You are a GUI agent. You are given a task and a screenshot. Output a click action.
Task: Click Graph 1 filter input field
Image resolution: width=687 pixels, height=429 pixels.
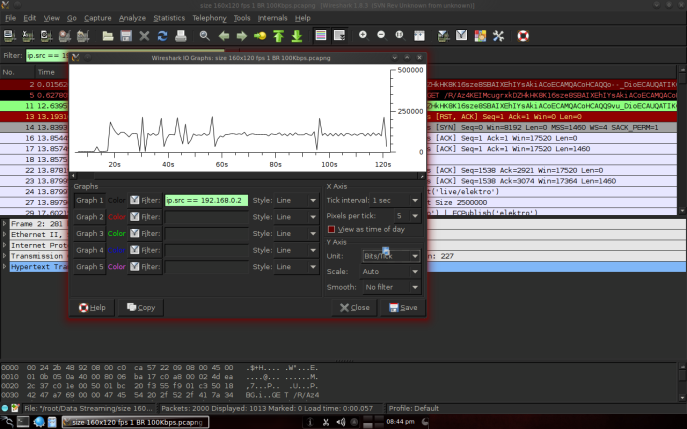(206, 200)
